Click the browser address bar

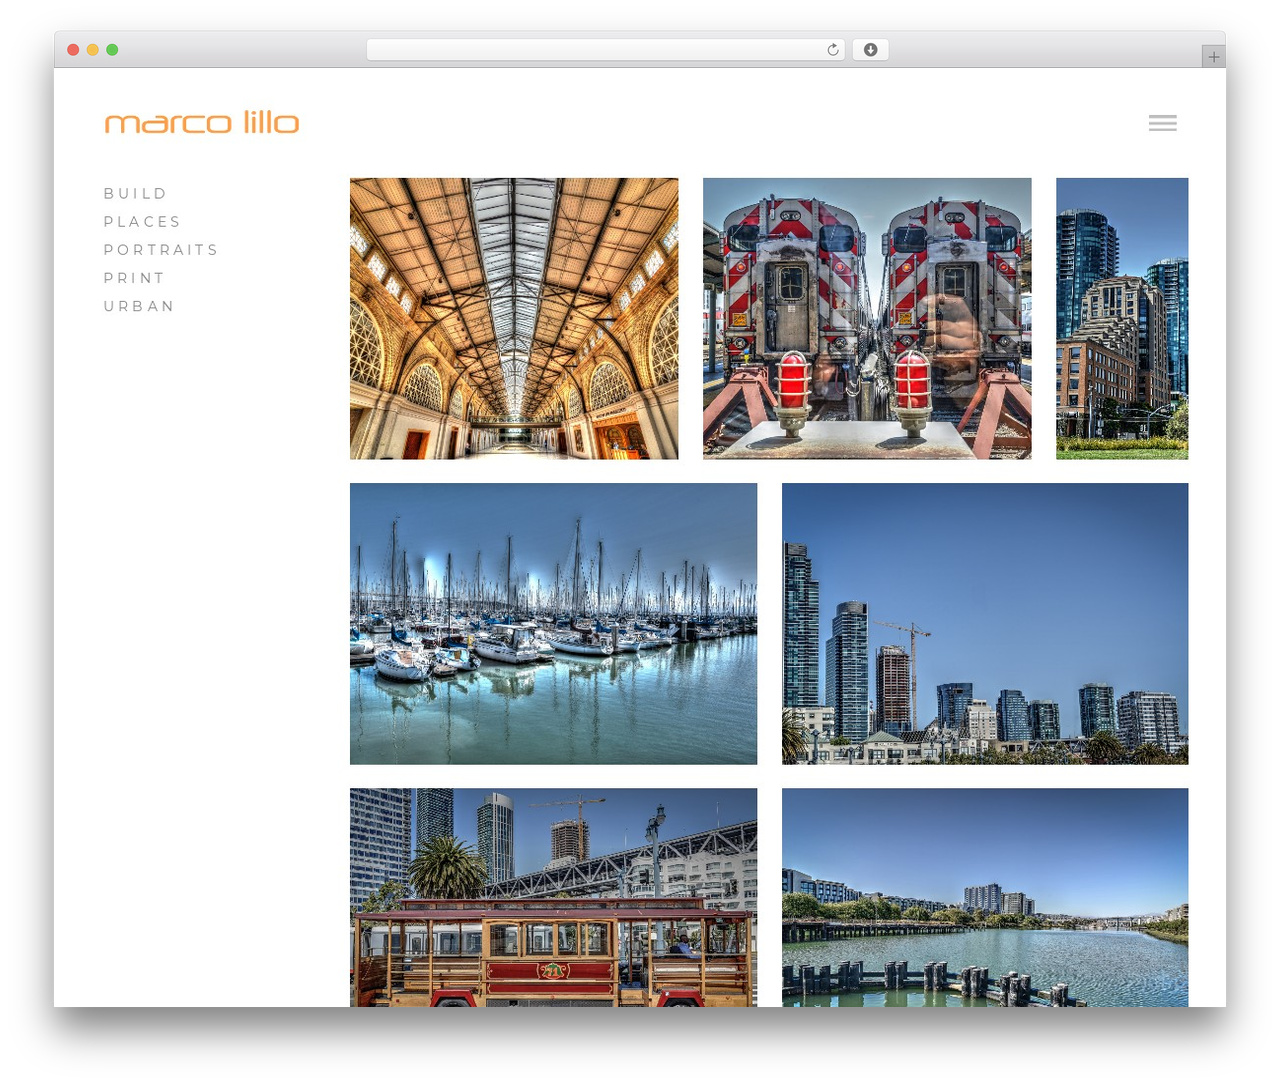pyautogui.click(x=605, y=50)
